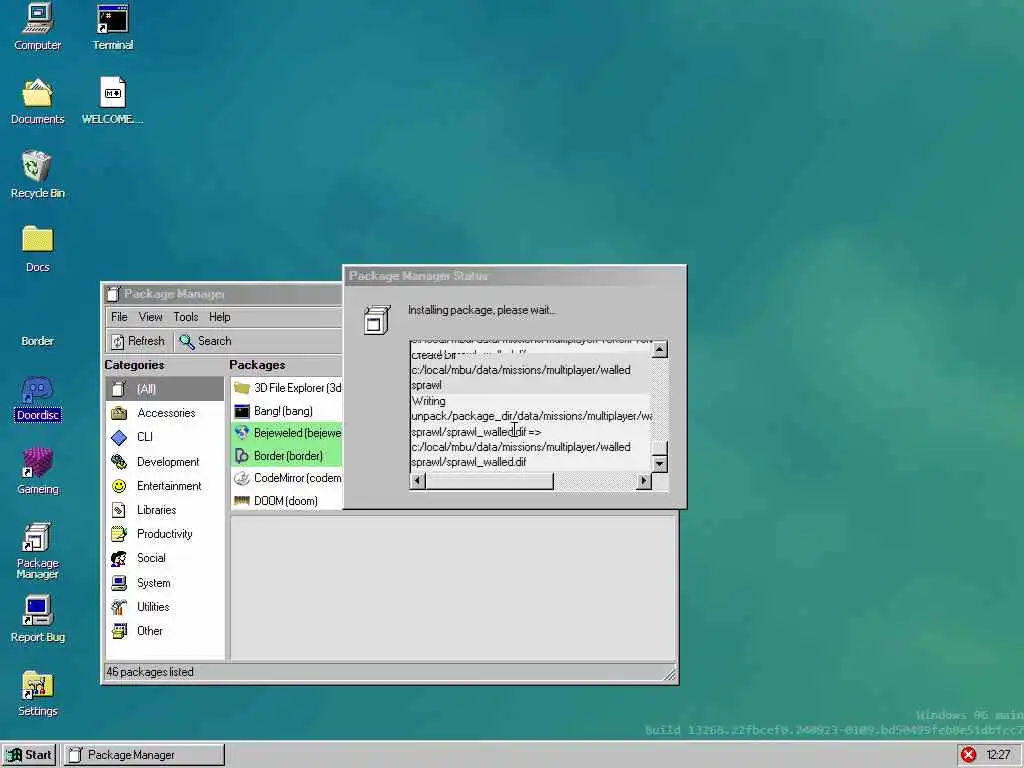
Task: Select the Border (border) package
Action: pyautogui.click(x=287, y=456)
